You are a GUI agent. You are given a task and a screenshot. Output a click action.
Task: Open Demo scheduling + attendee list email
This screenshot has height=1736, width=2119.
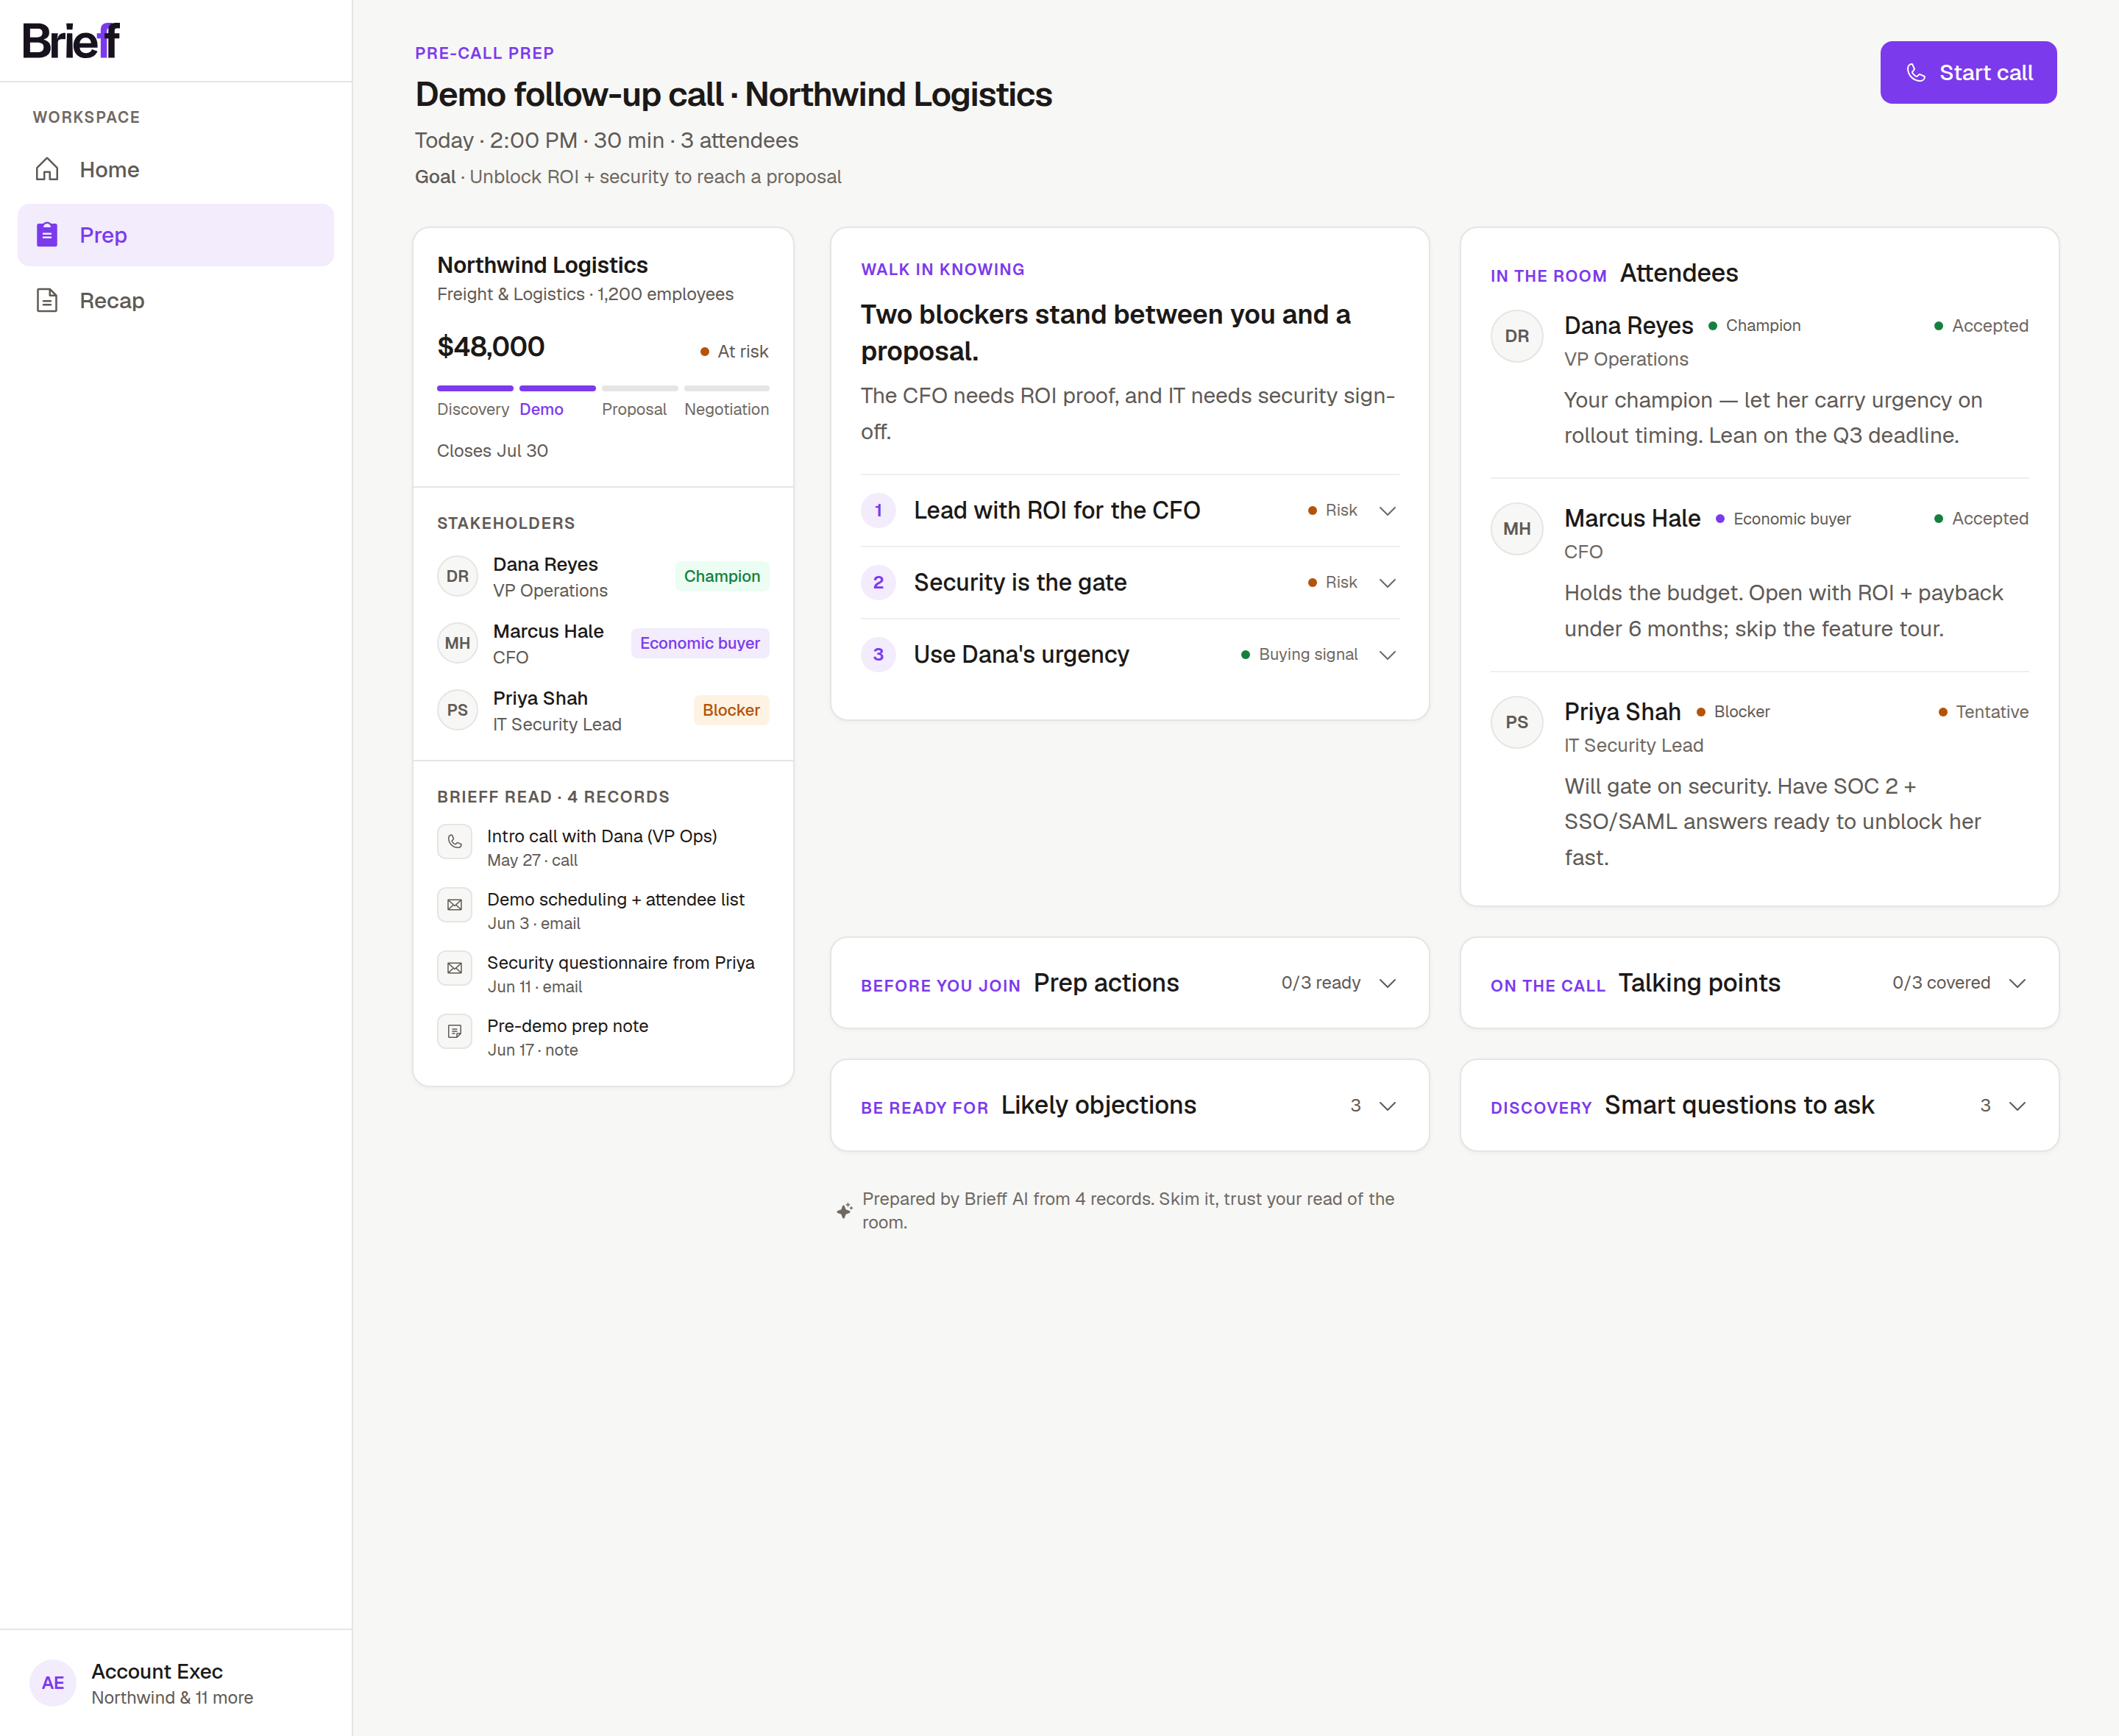603,910
